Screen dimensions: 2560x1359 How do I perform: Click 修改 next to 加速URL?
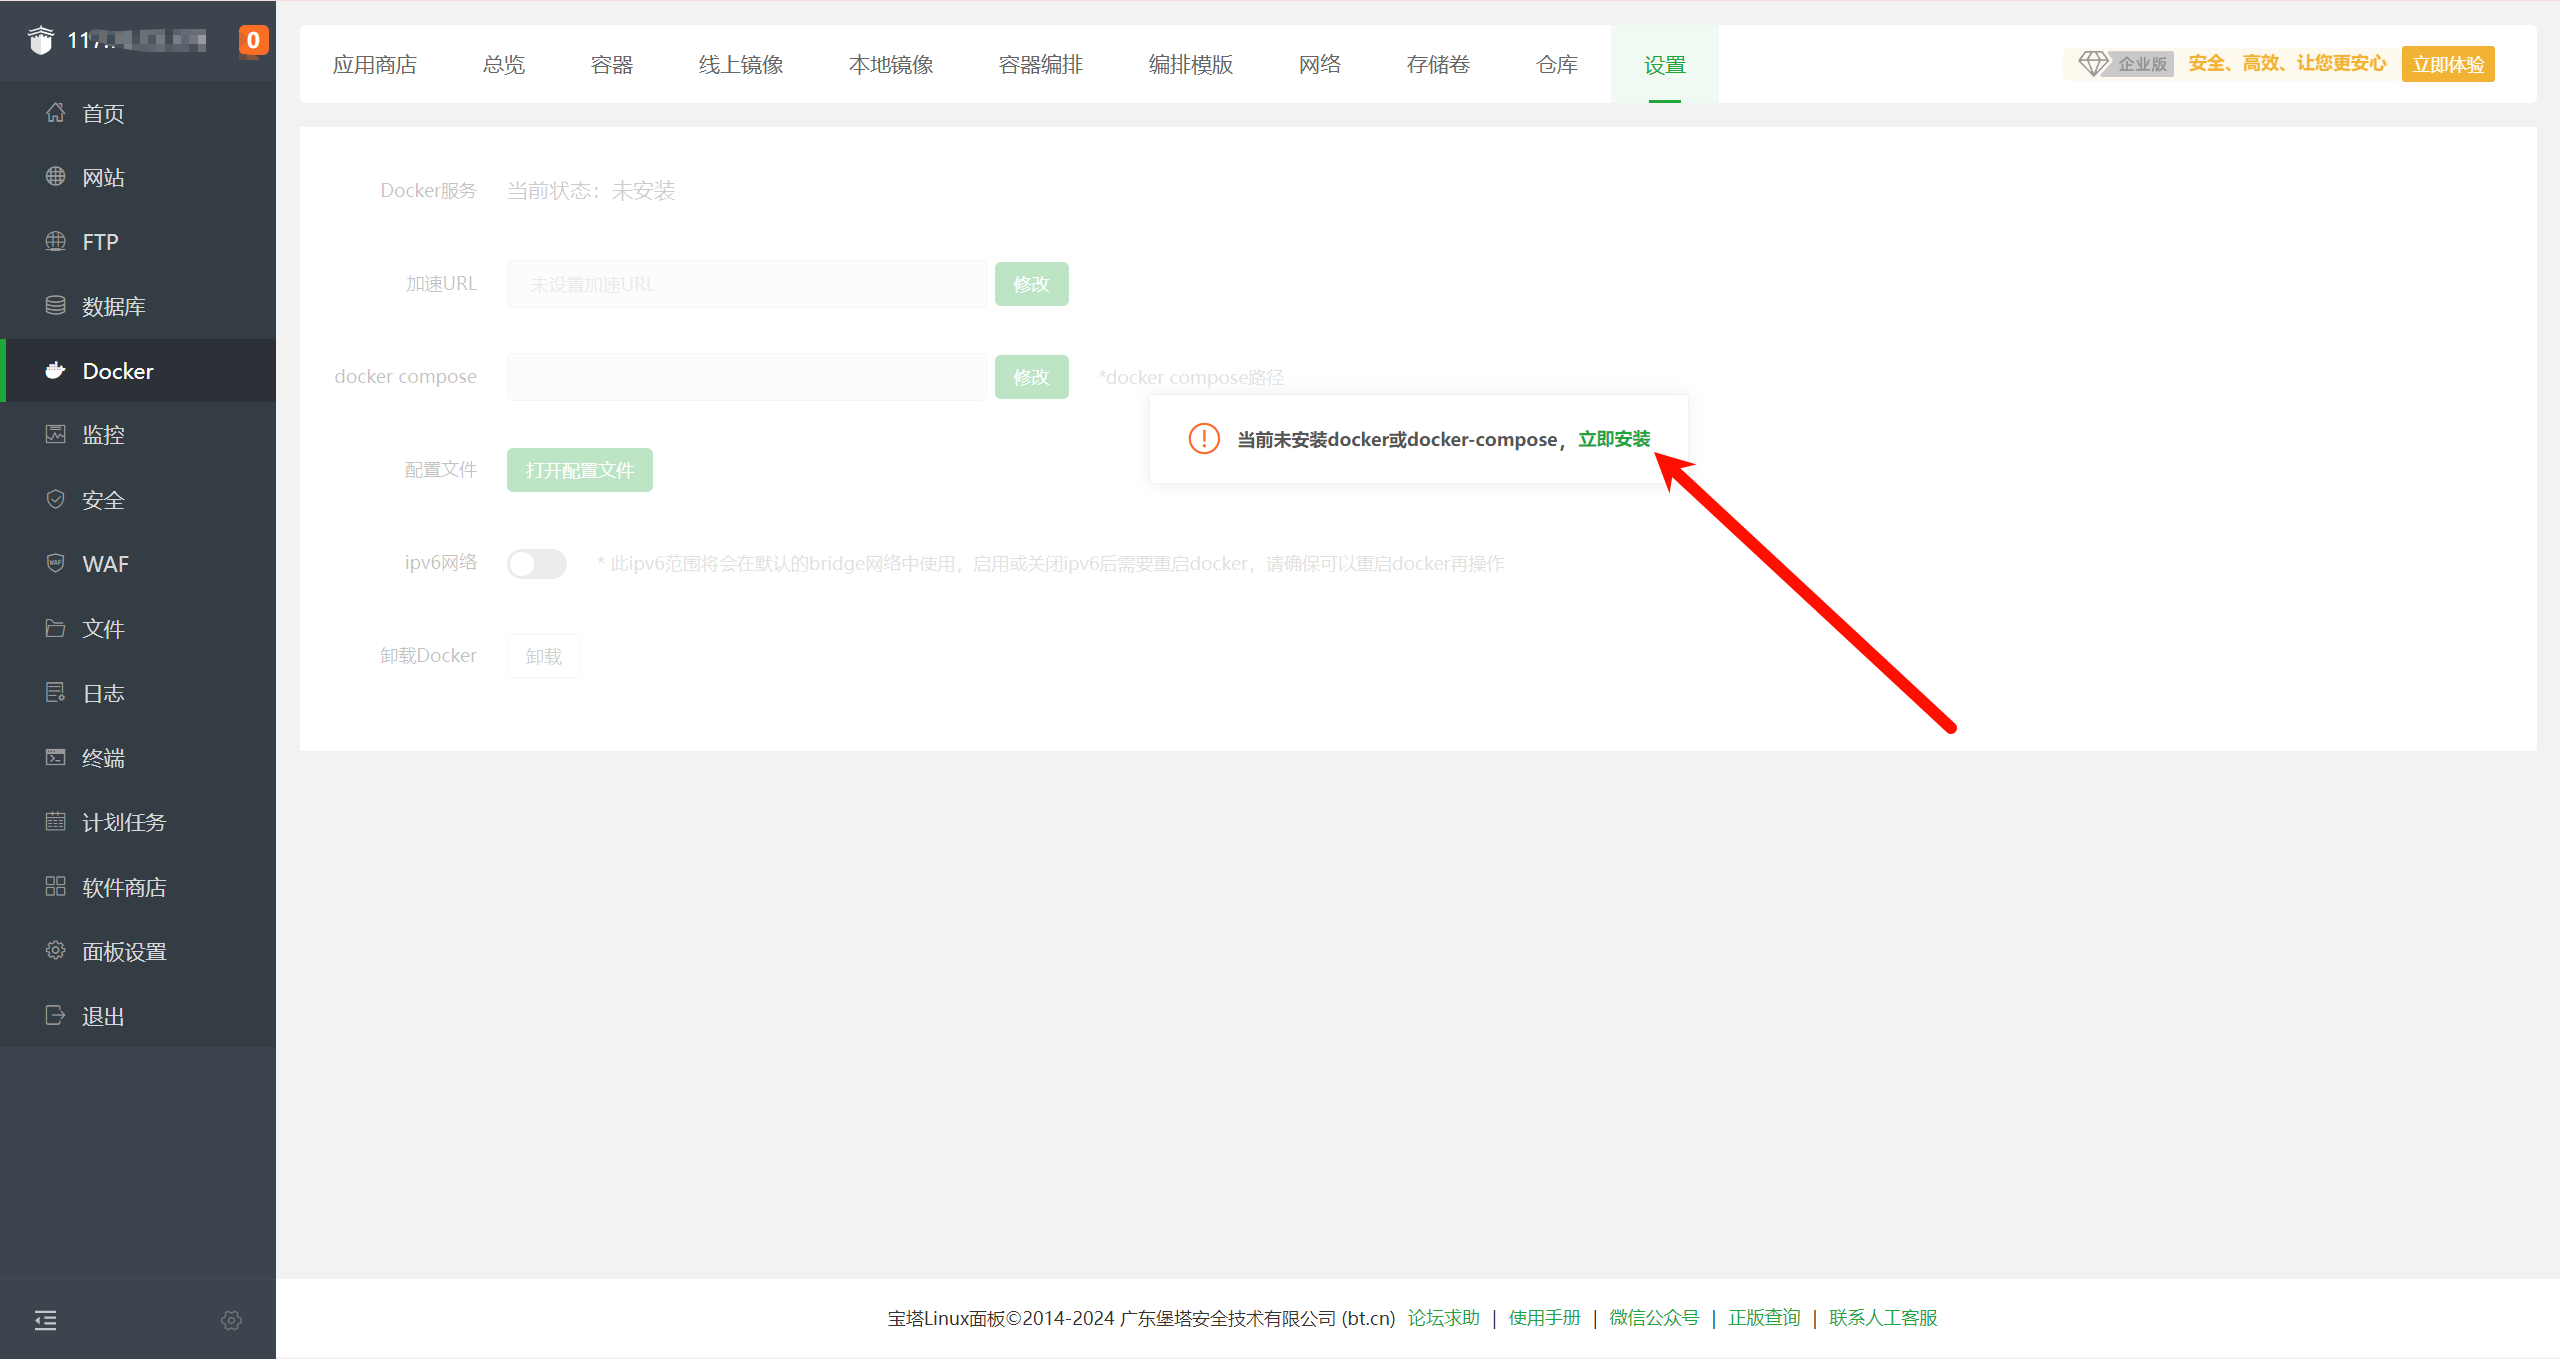click(1031, 284)
